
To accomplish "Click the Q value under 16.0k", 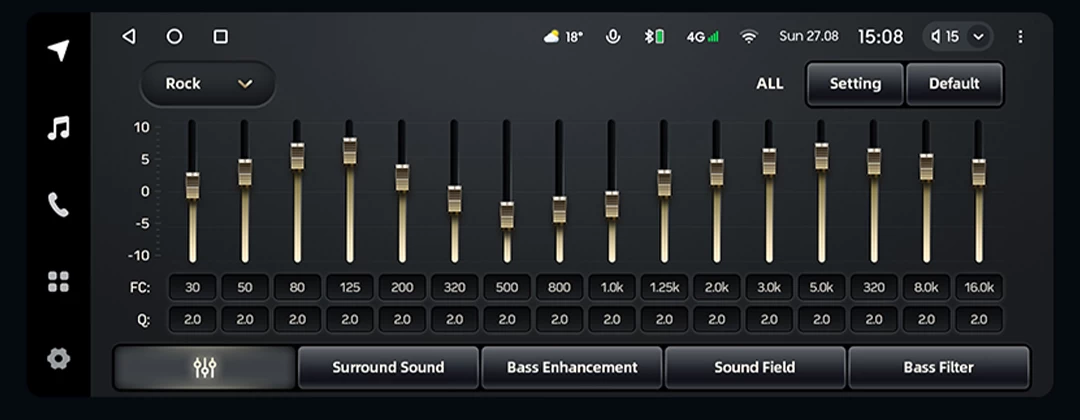I will pyautogui.click(x=978, y=320).
